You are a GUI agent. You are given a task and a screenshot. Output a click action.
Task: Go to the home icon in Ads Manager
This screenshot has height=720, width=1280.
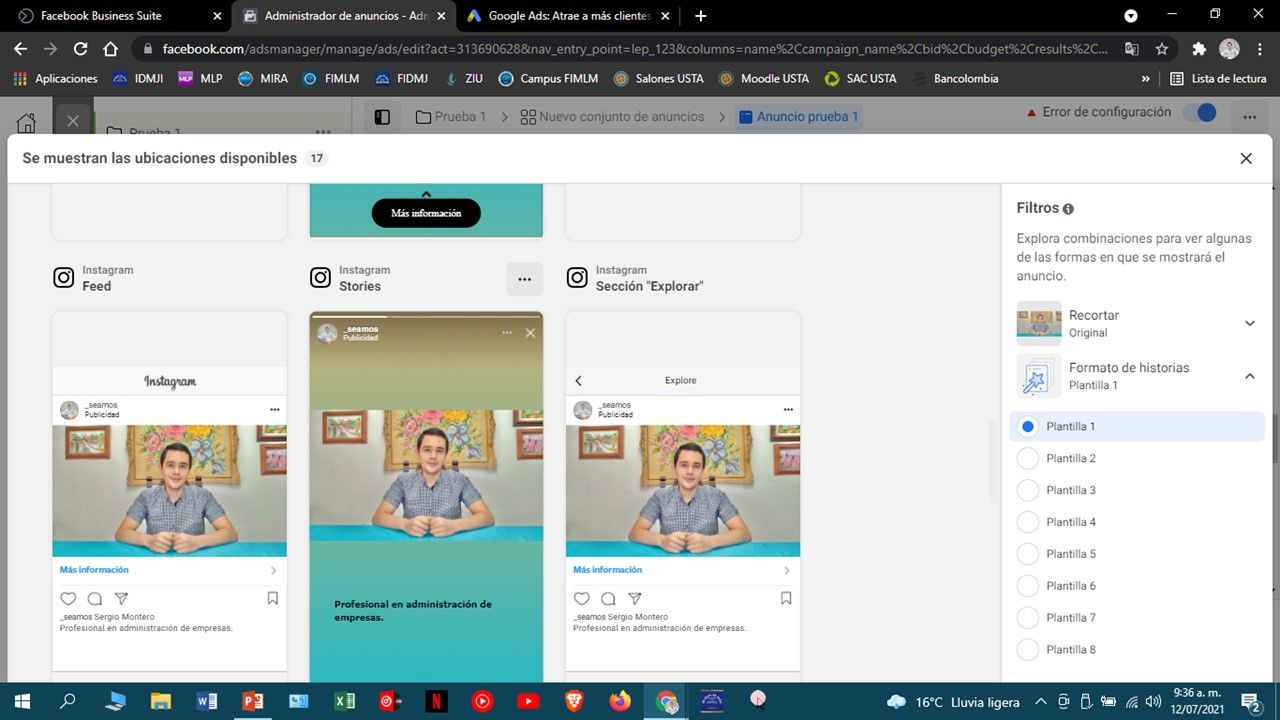point(26,122)
